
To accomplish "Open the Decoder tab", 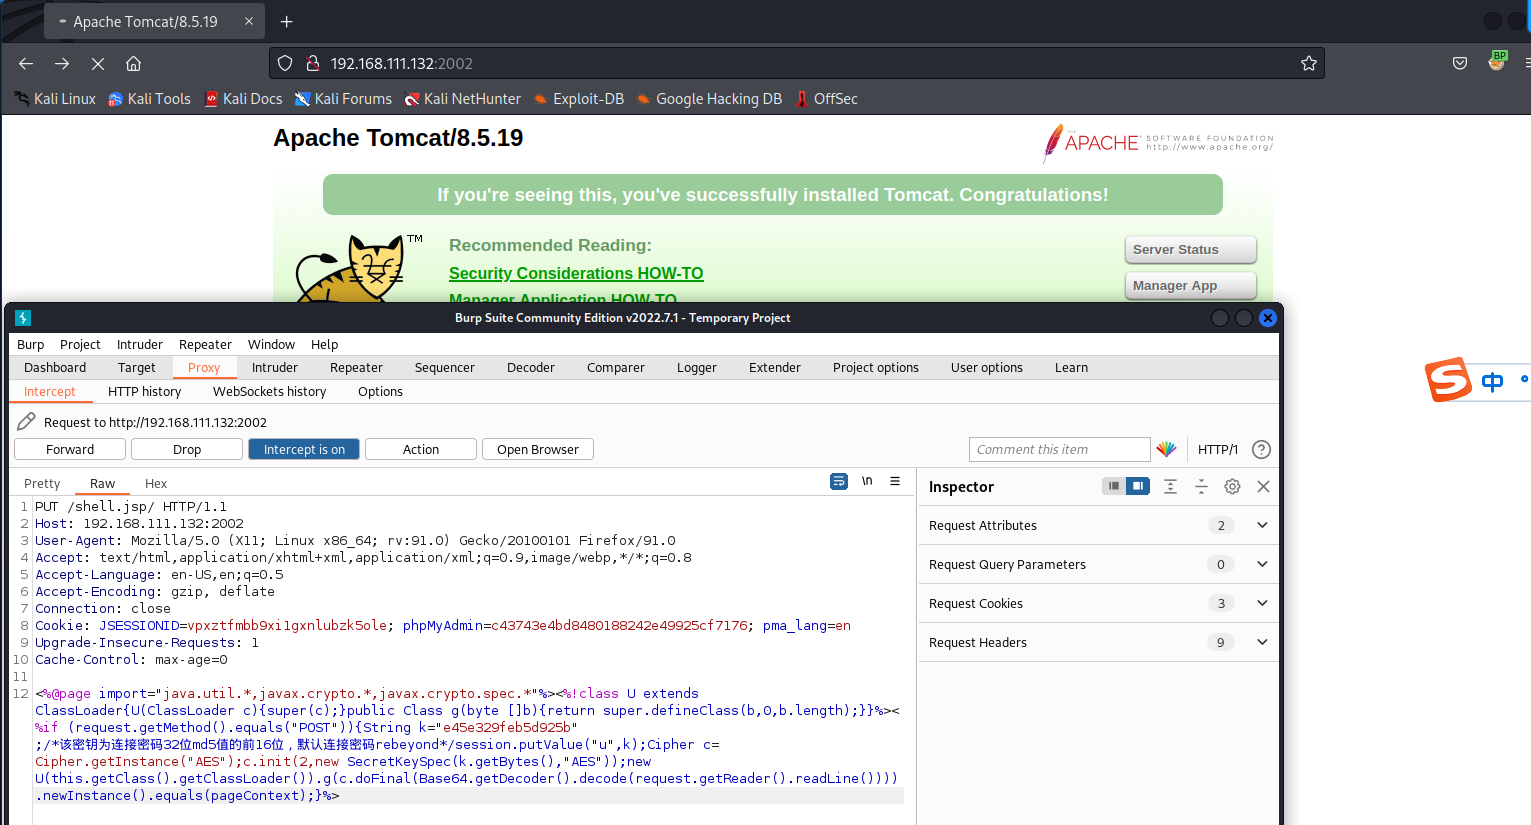I will click(x=530, y=367).
